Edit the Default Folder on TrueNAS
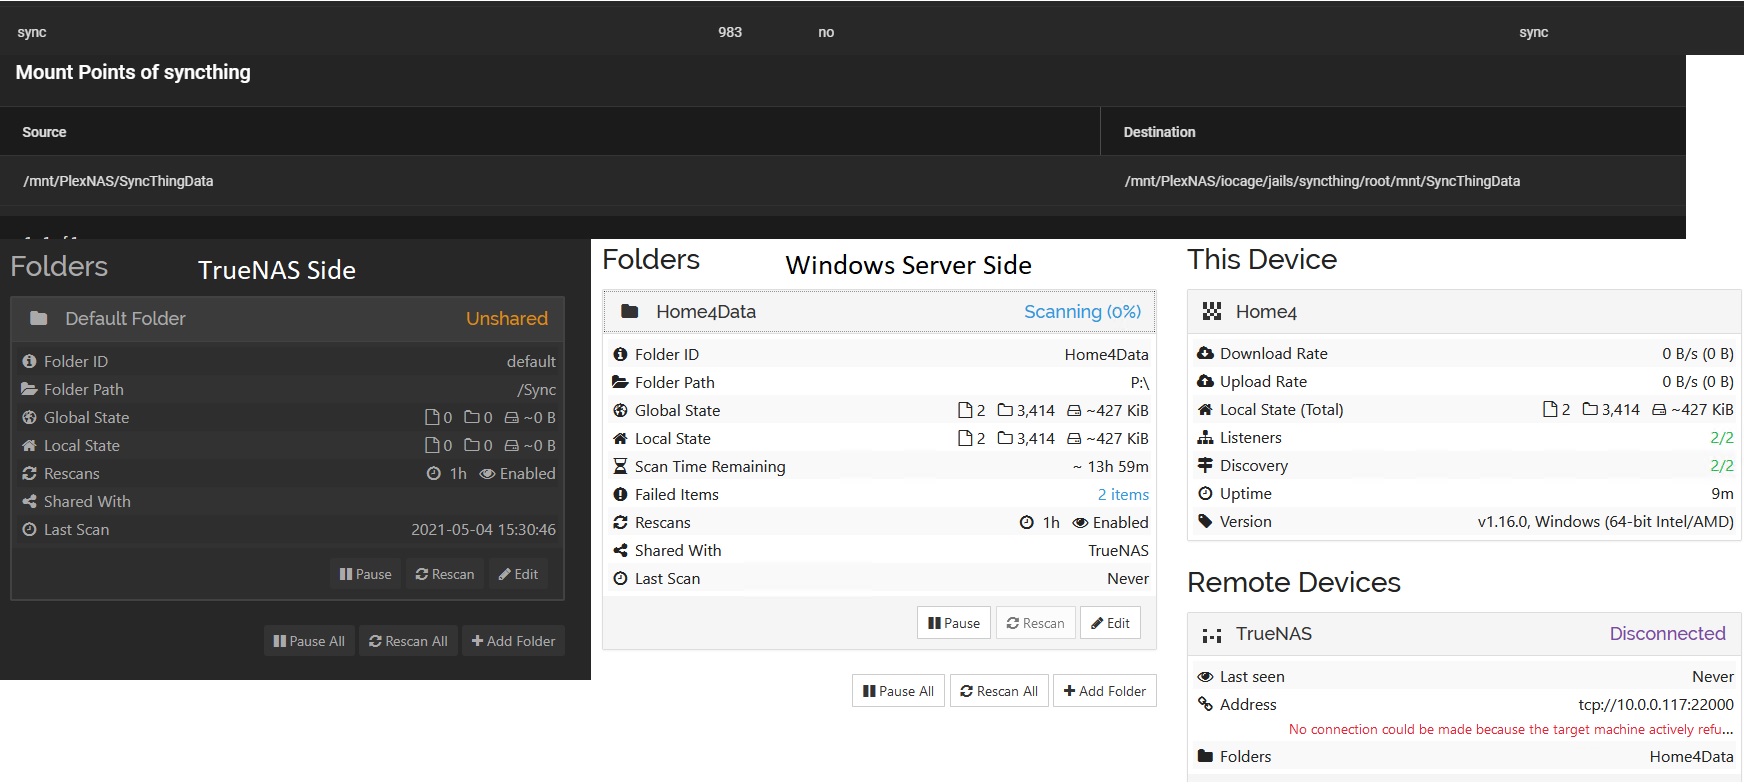The height and width of the screenshot is (784, 1744). (518, 574)
